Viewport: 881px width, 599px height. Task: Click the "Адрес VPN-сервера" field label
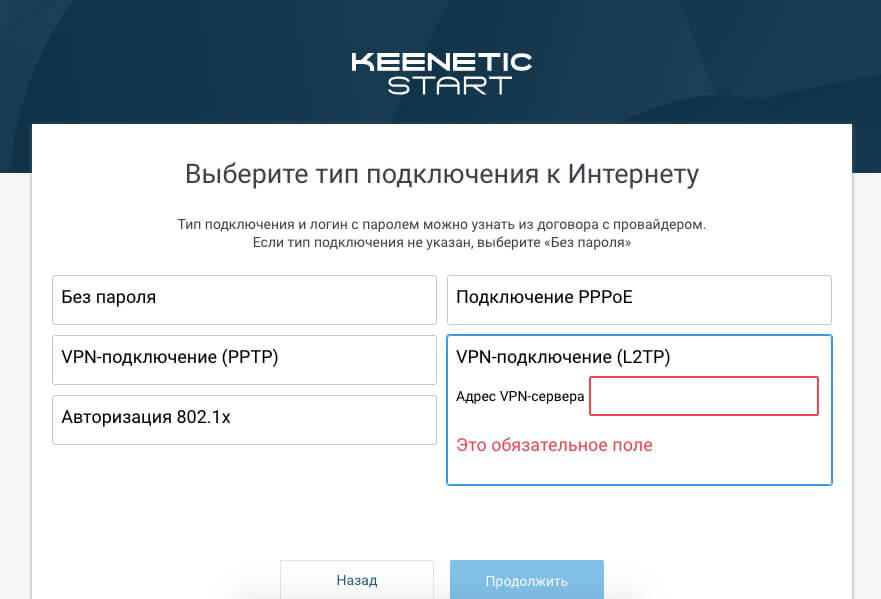[520, 396]
